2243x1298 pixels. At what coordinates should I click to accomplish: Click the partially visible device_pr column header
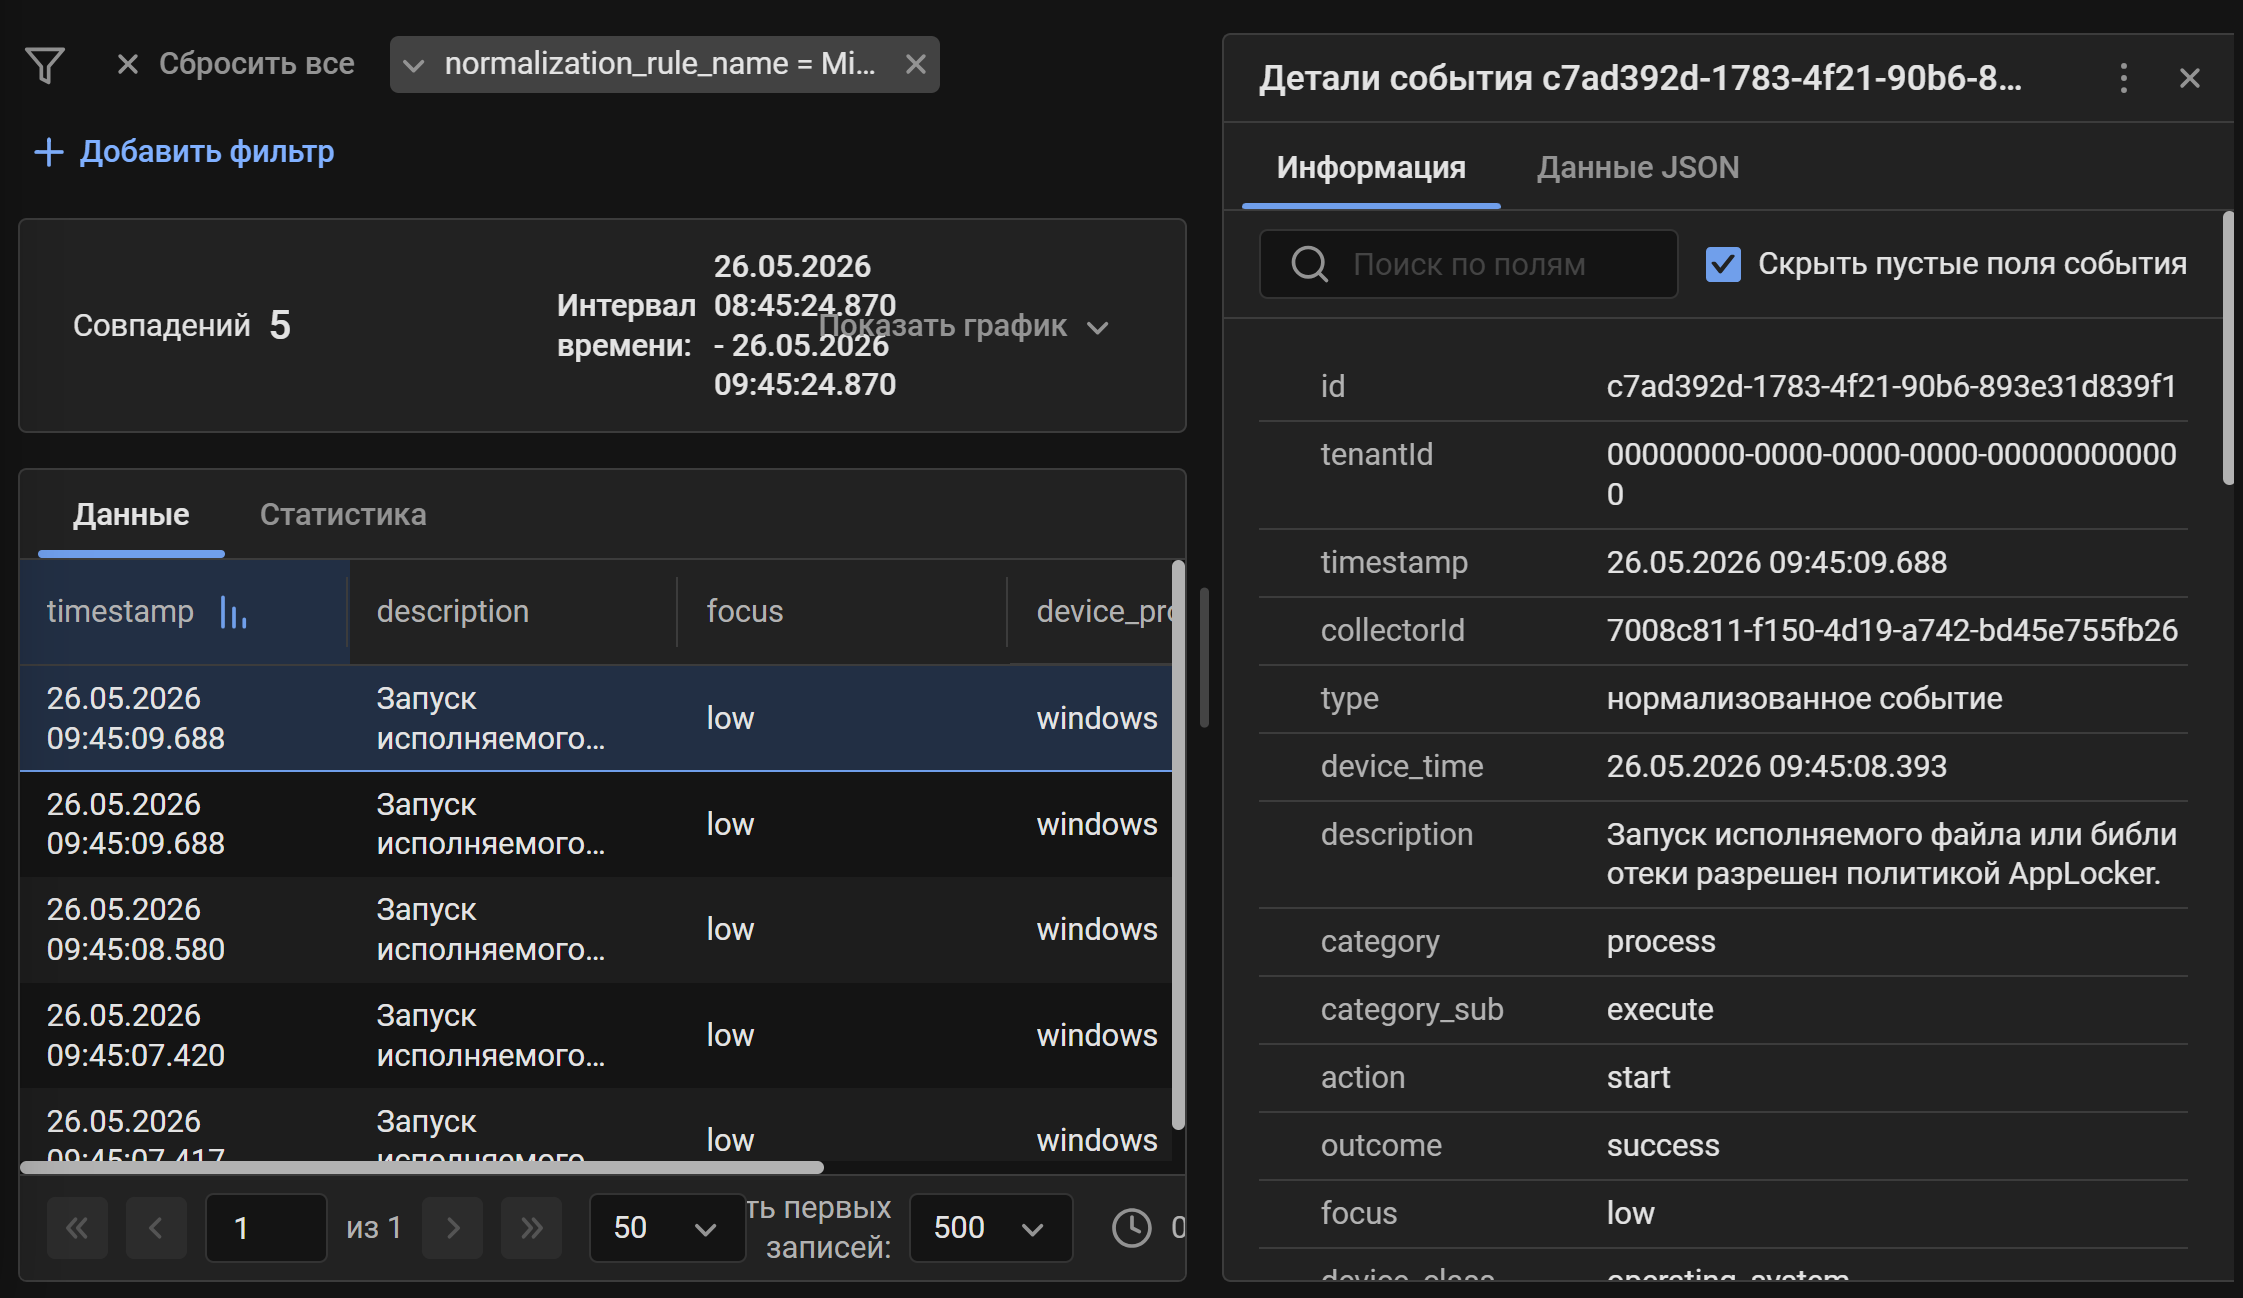(x=1090, y=611)
